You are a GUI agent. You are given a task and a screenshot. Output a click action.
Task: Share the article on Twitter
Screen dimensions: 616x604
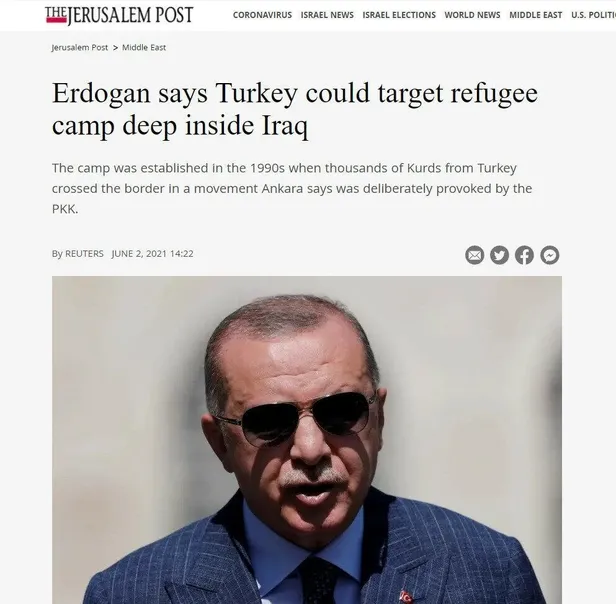(x=499, y=255)
